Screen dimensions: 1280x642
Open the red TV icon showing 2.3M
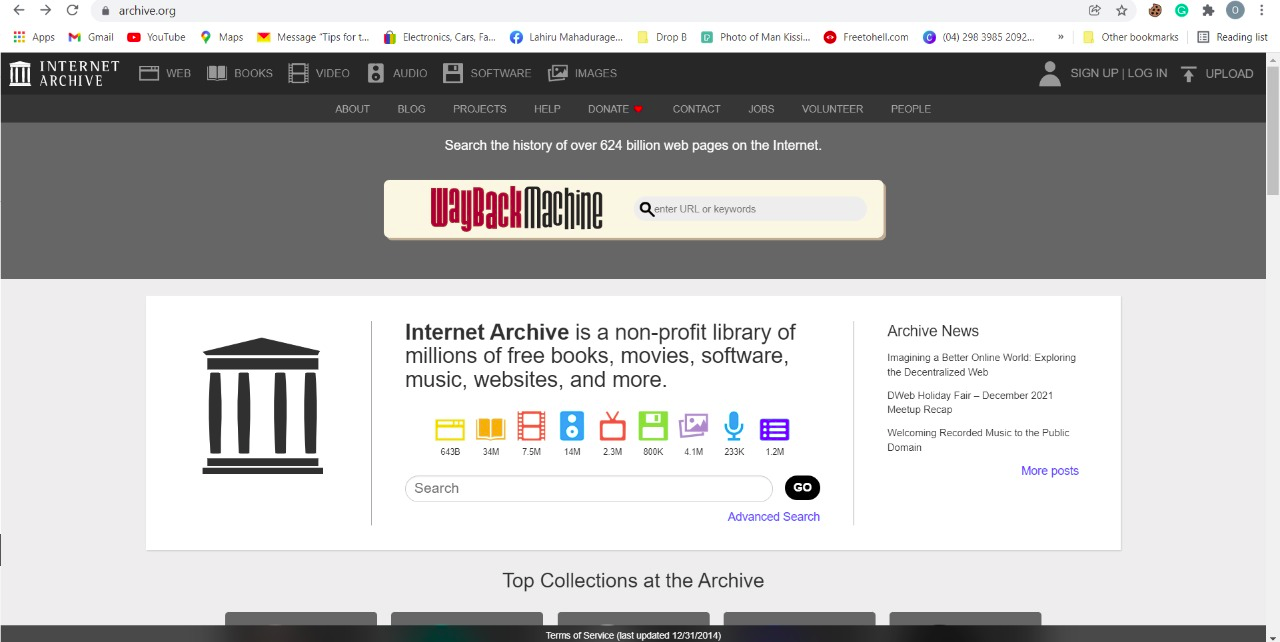tap(612, 427)
